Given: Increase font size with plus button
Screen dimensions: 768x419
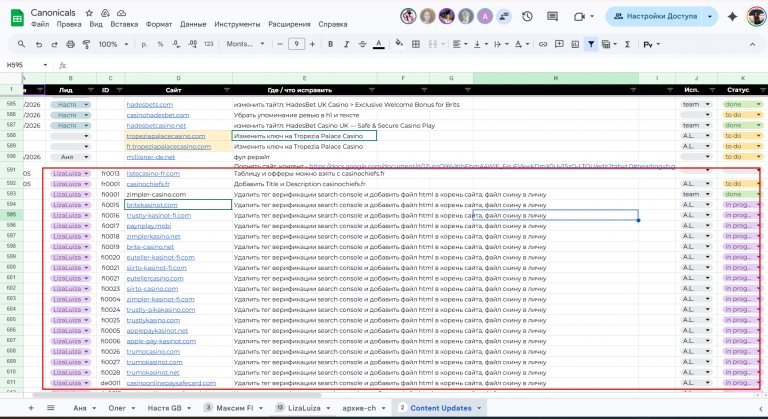Looking at the screenshot, I should (312, 44).
